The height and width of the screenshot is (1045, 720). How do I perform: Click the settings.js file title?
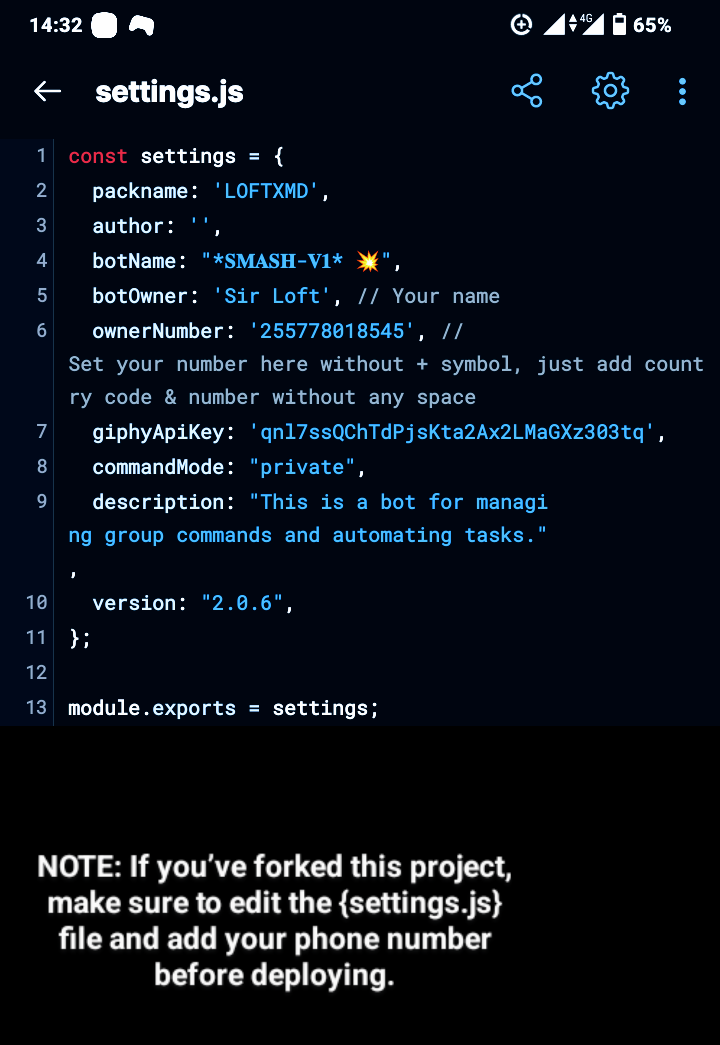point(169,92)
